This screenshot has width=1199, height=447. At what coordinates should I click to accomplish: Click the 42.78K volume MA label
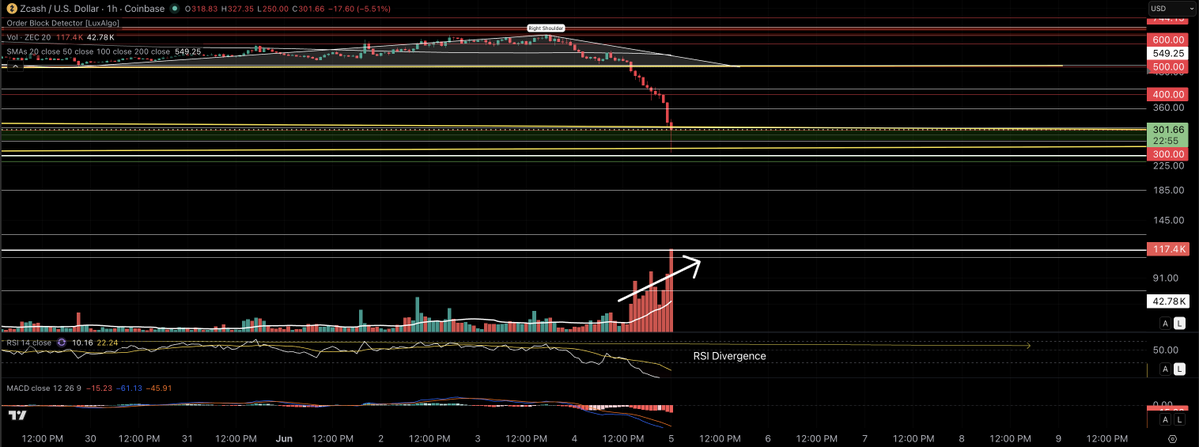point(1170,301)
